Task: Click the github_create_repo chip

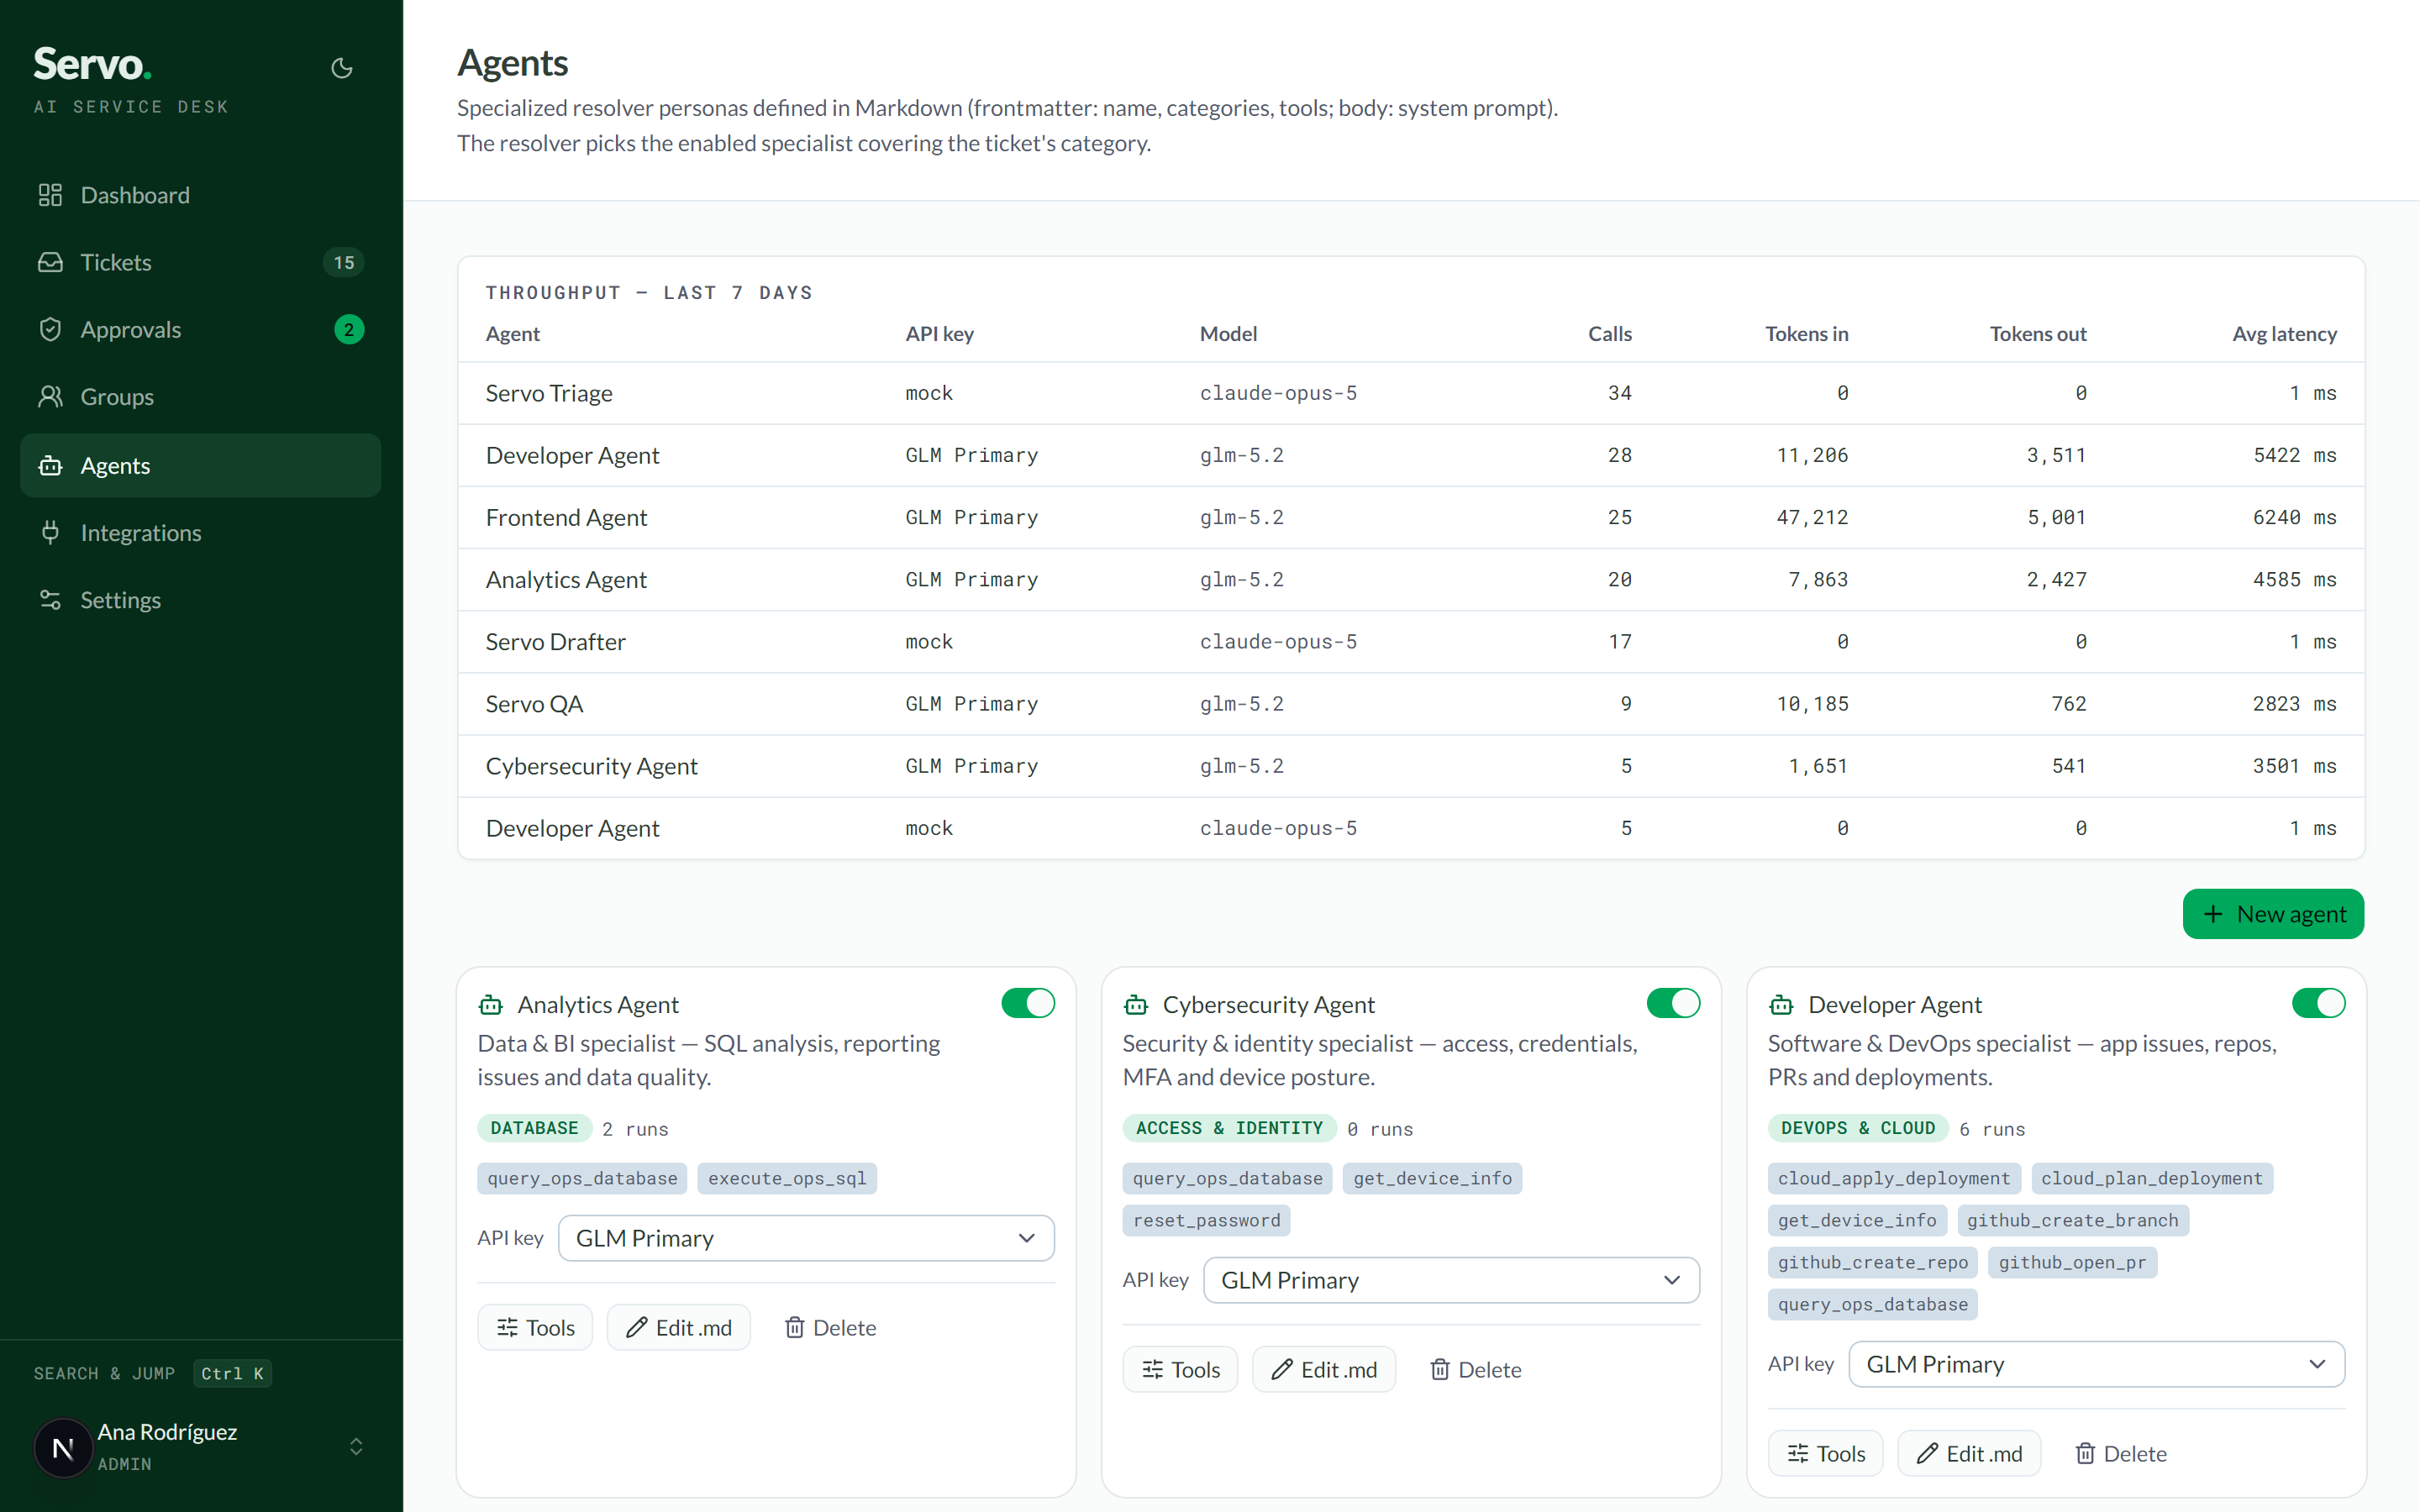Action: [x=1873, y=1262]
